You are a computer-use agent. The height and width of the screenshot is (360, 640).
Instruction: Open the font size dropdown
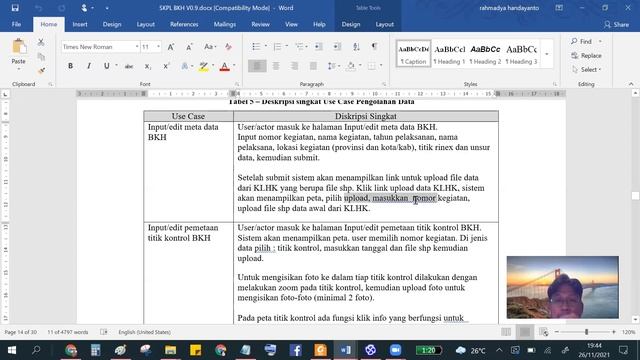point(158,47)
